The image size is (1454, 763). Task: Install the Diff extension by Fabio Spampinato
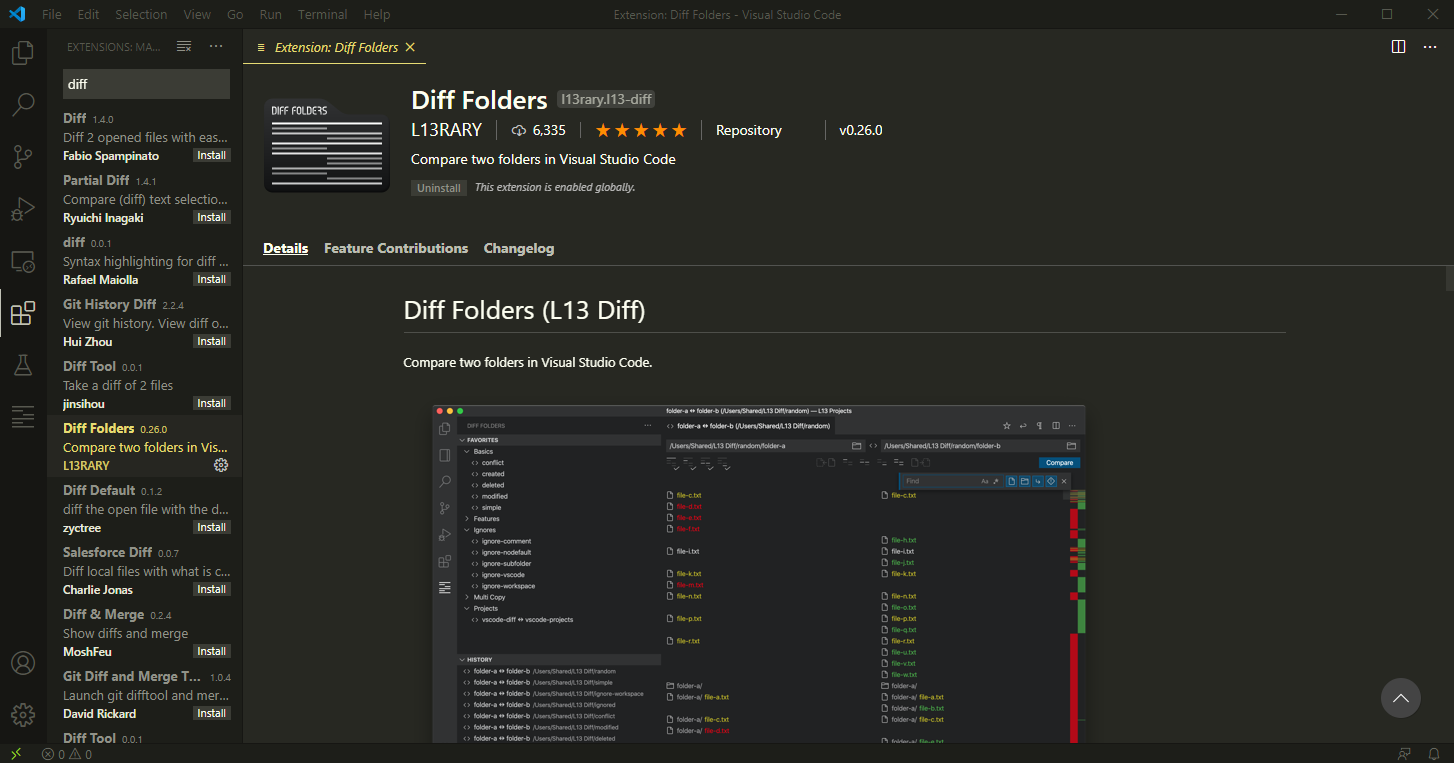point(211,155)
